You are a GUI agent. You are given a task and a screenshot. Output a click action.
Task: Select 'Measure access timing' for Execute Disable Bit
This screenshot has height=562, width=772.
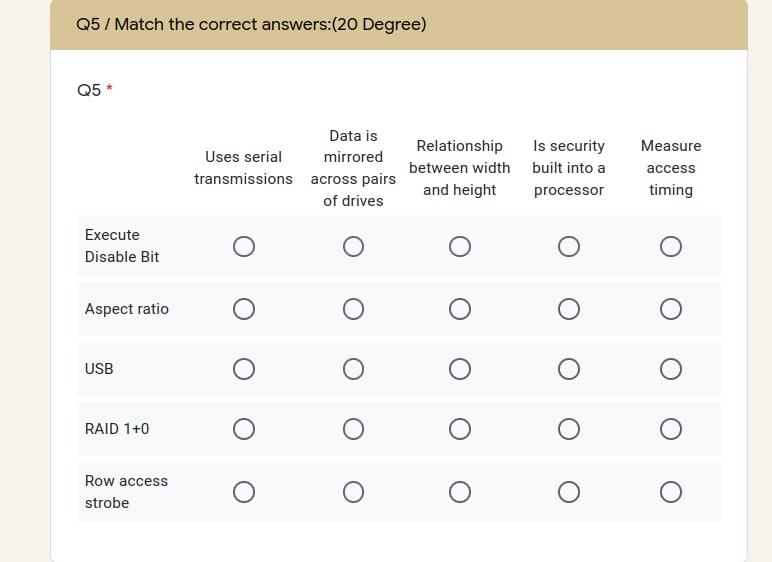coord(671,246)
